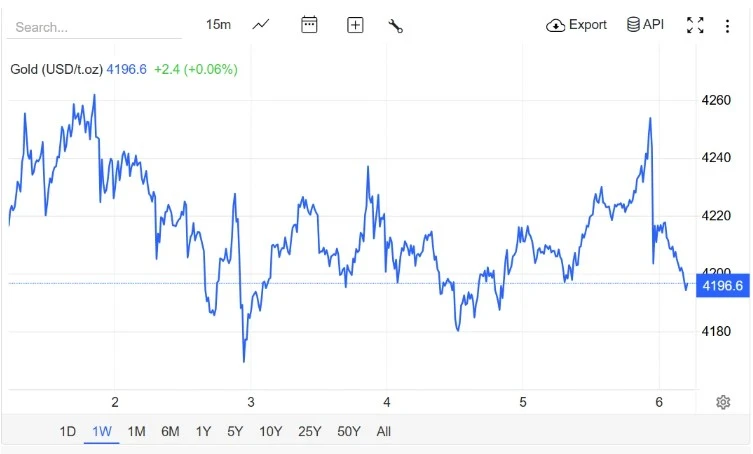Click the 4196.6 current price label

[723, 286]
